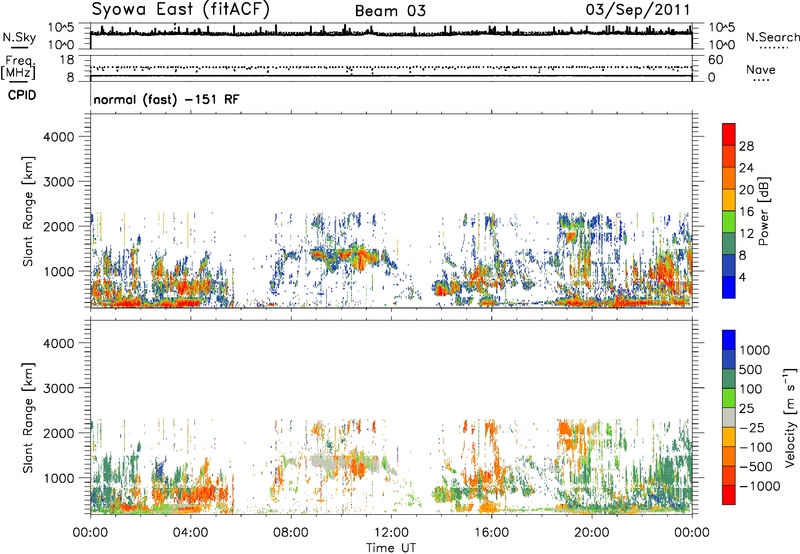
Task: Click the '20:00' time axis label
Action: 592,533
